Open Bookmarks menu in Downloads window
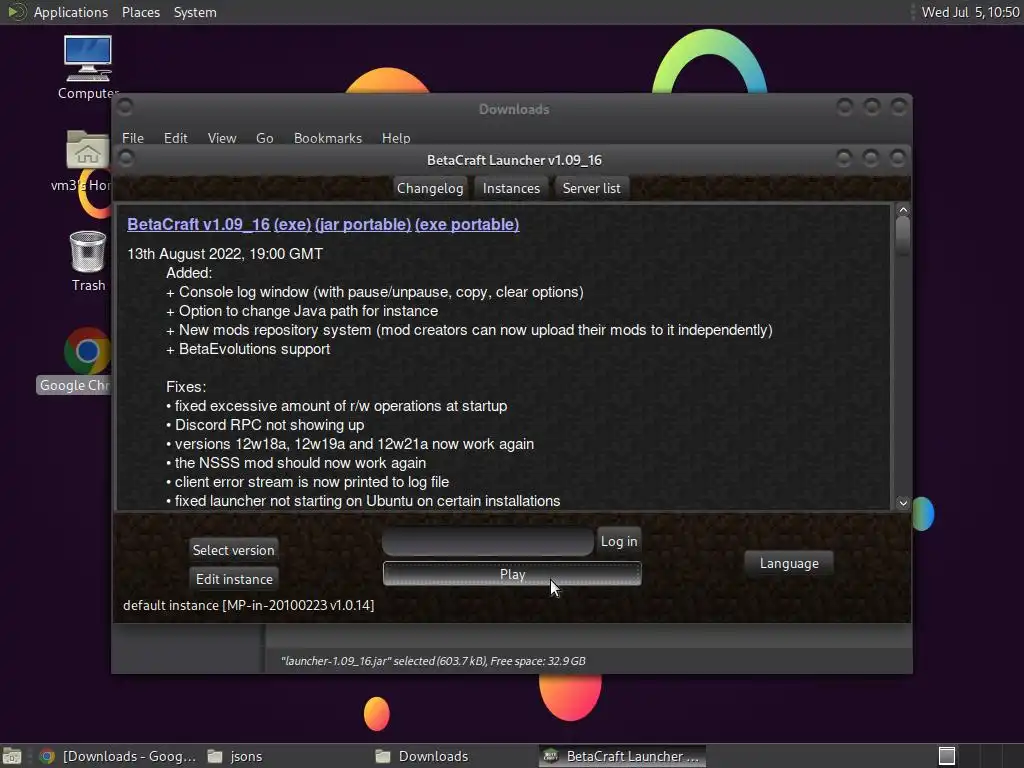Screen dimensions: 1024x768 pyautogui.click(x=328, y=138)
